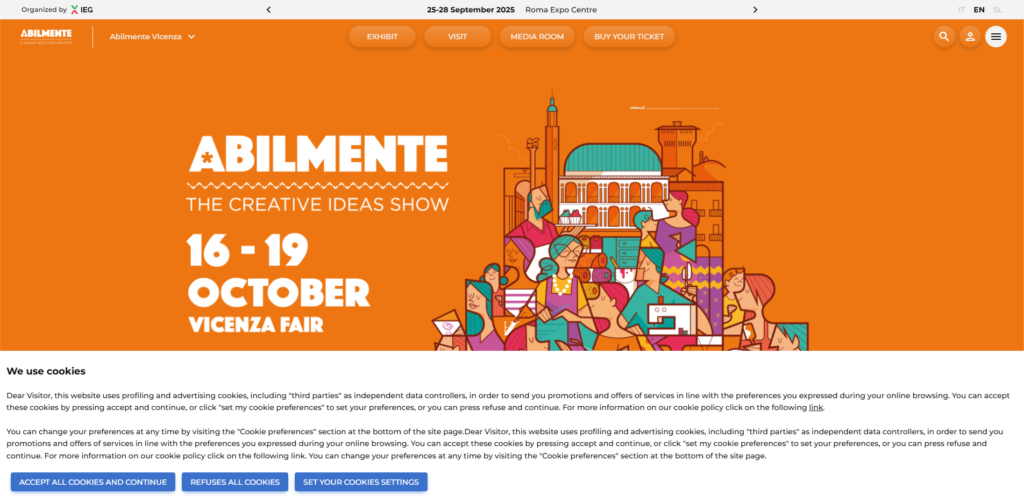Go to previous event with left chevron
The image size is (1024, 502).
tap(268, 10)
